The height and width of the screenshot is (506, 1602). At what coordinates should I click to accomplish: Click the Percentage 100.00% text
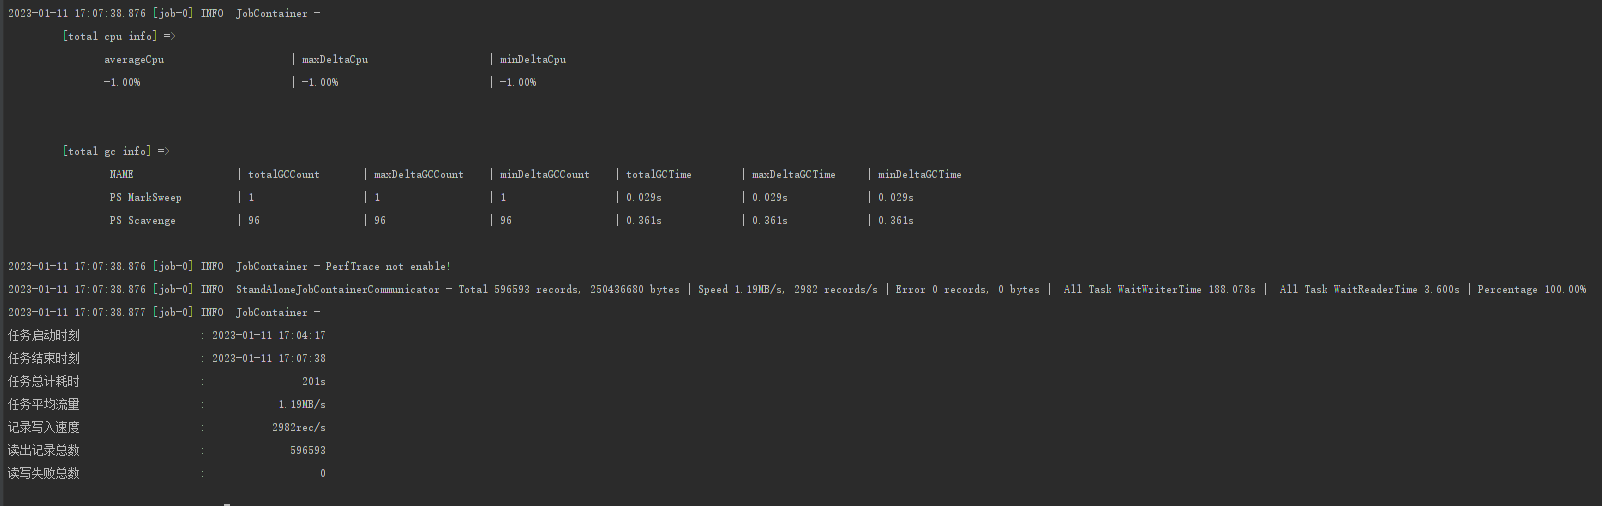pyautogui.click(x=1532, y=290)
